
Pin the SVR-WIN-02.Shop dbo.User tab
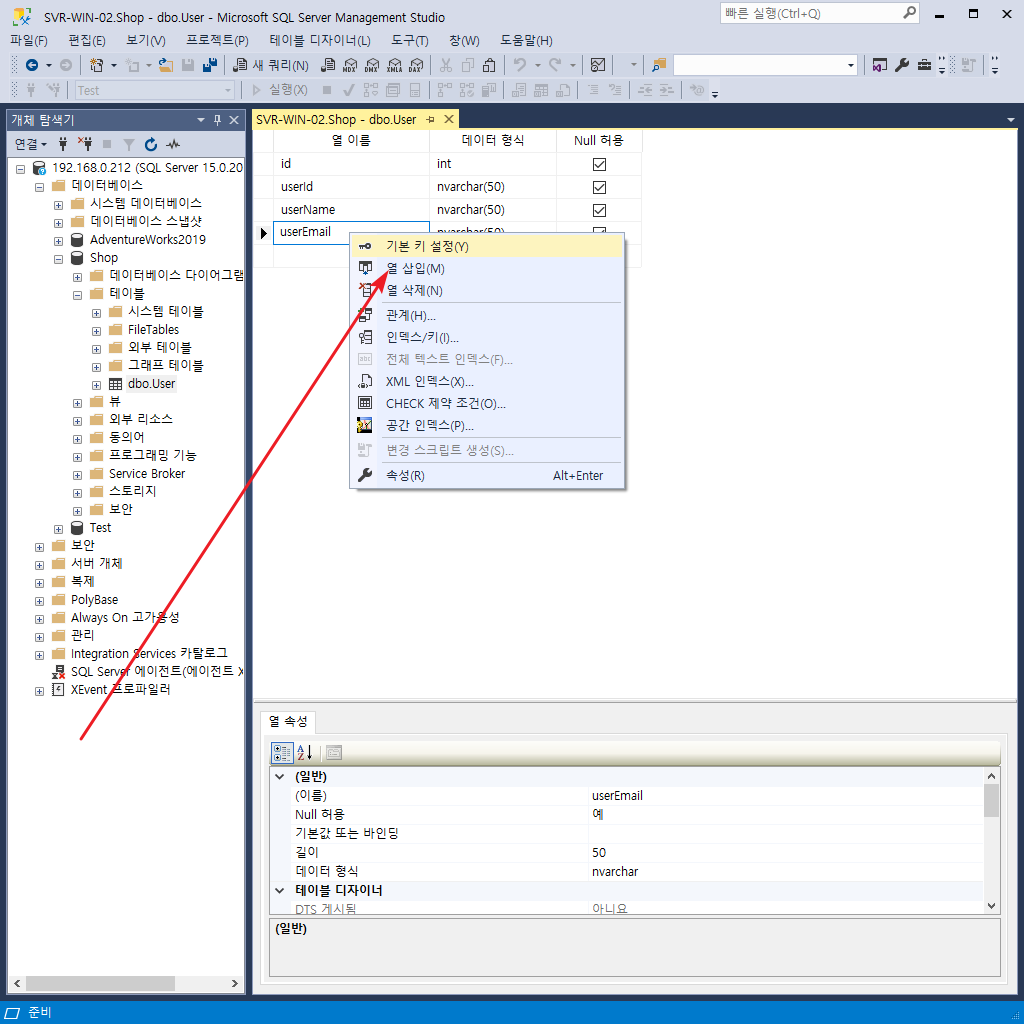pos(430,120)
